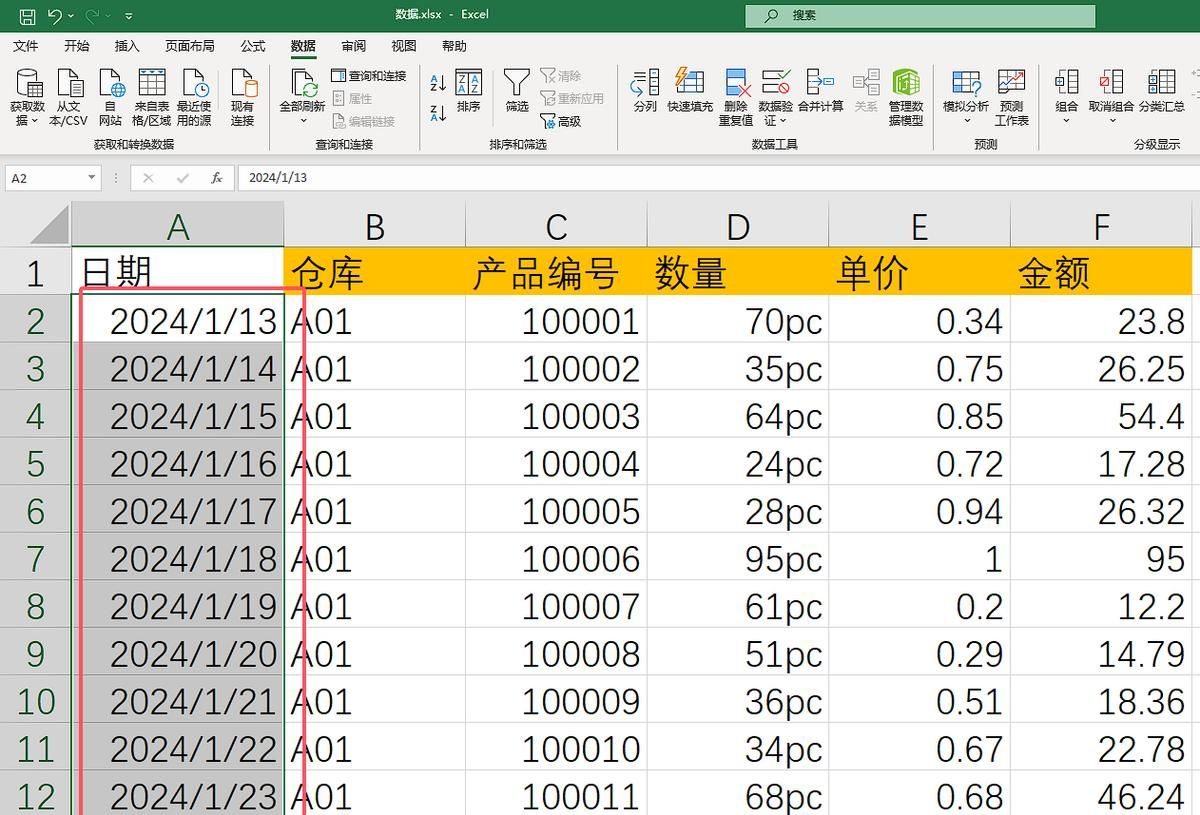This screenshot has height=815, width=1200.
Task: Select column B header
Action: click(374, 227)
